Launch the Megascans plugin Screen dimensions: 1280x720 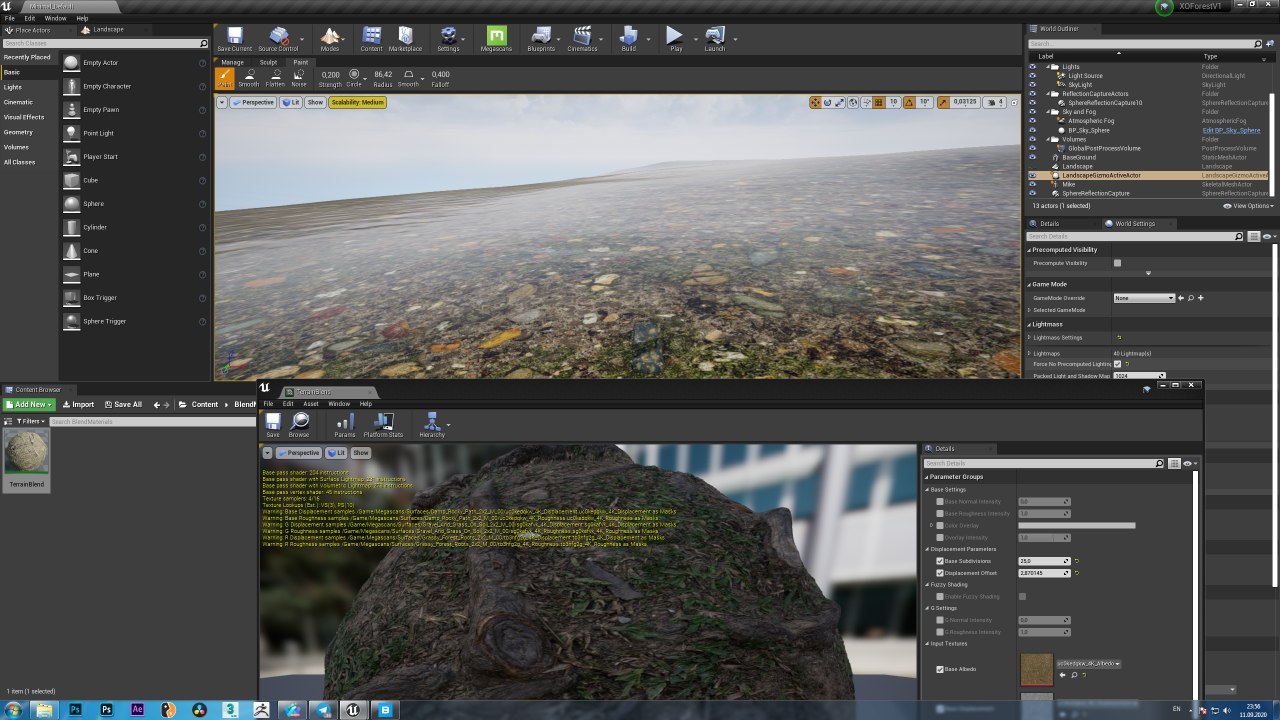pos(497,39)
